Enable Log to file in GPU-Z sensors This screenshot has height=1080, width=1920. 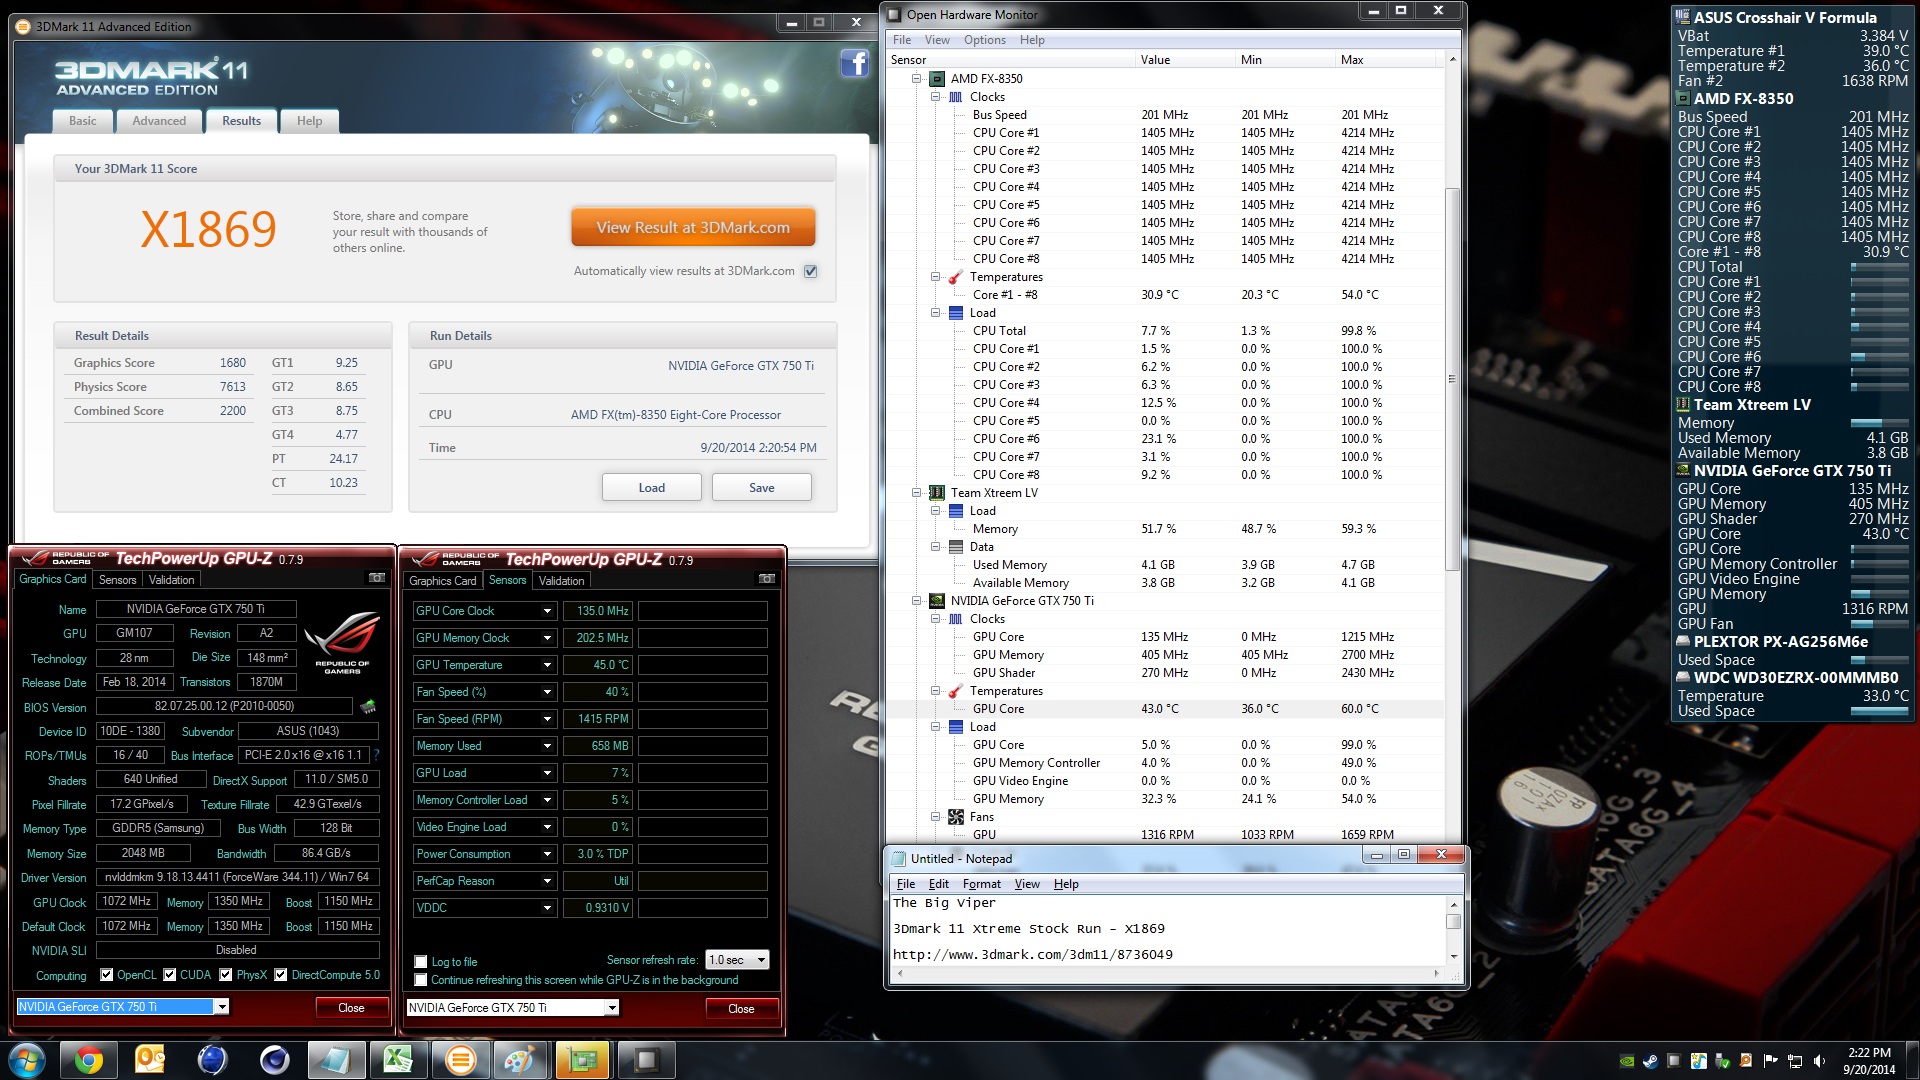point(421,962)
